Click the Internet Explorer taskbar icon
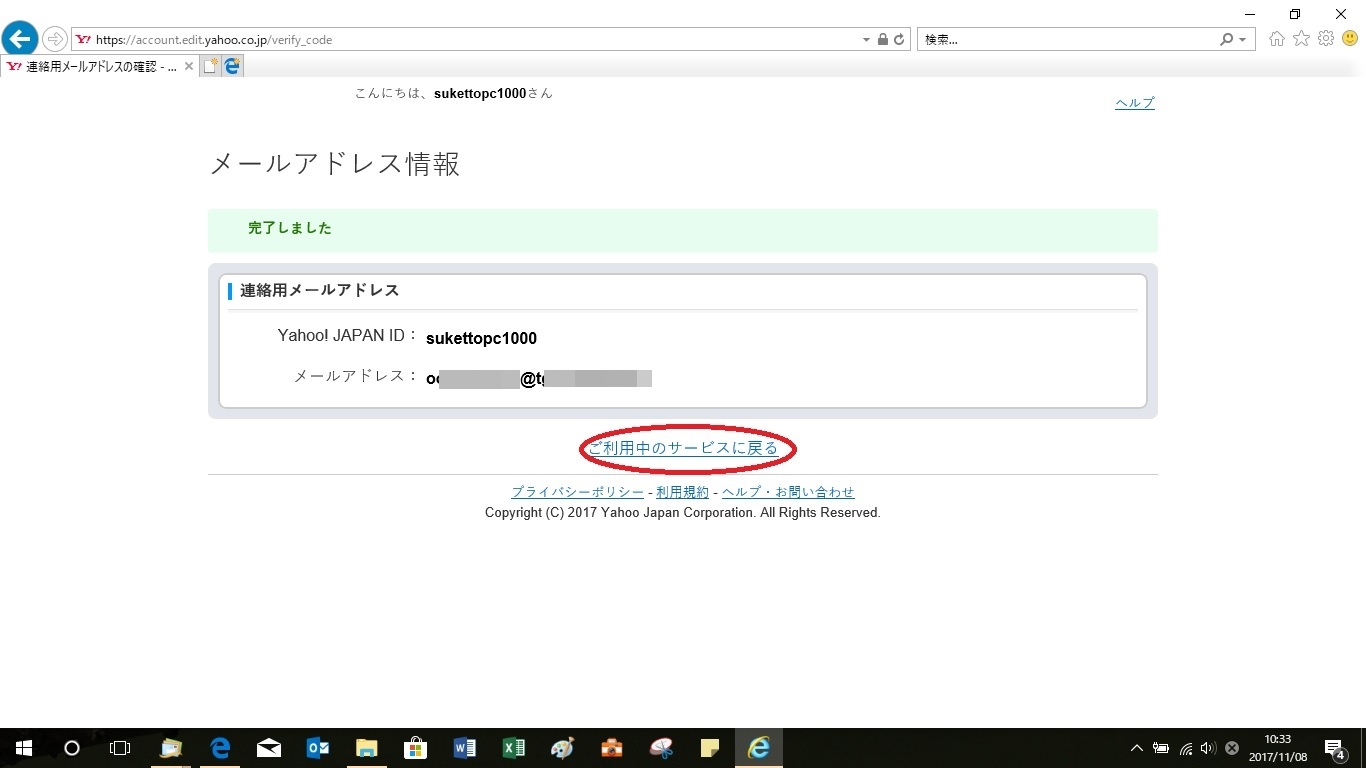This screenshot has height=768, width=1366. pyautogui.click(x=759, y=748)
